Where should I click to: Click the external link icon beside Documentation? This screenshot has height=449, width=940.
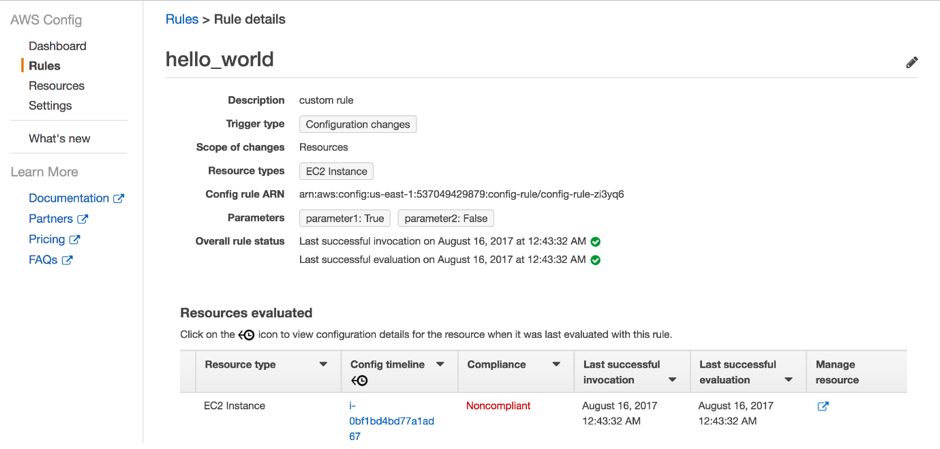pyautogui.click(x=119, y=198)
